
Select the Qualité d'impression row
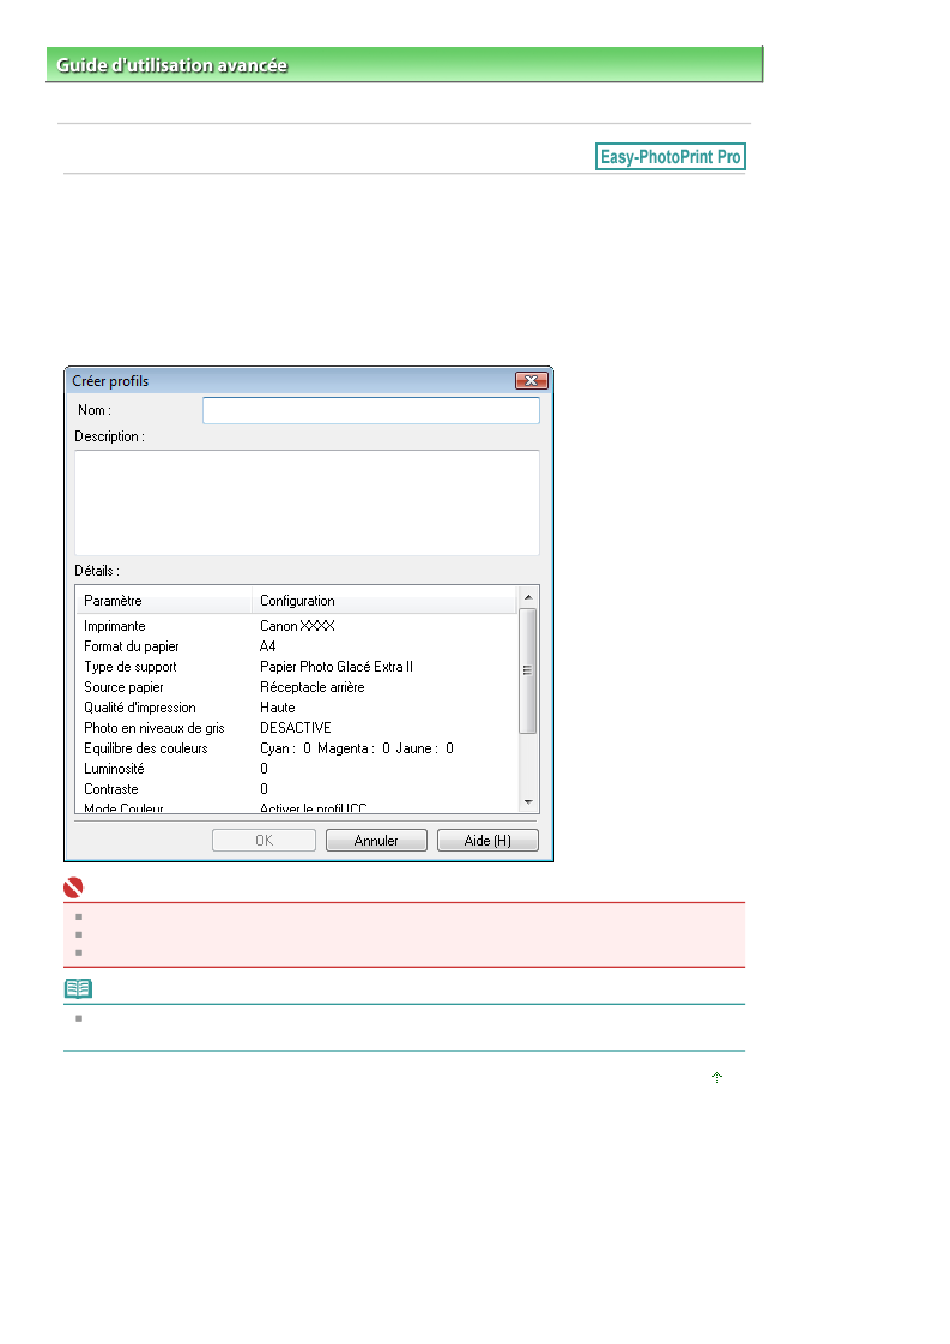(298, 707)
